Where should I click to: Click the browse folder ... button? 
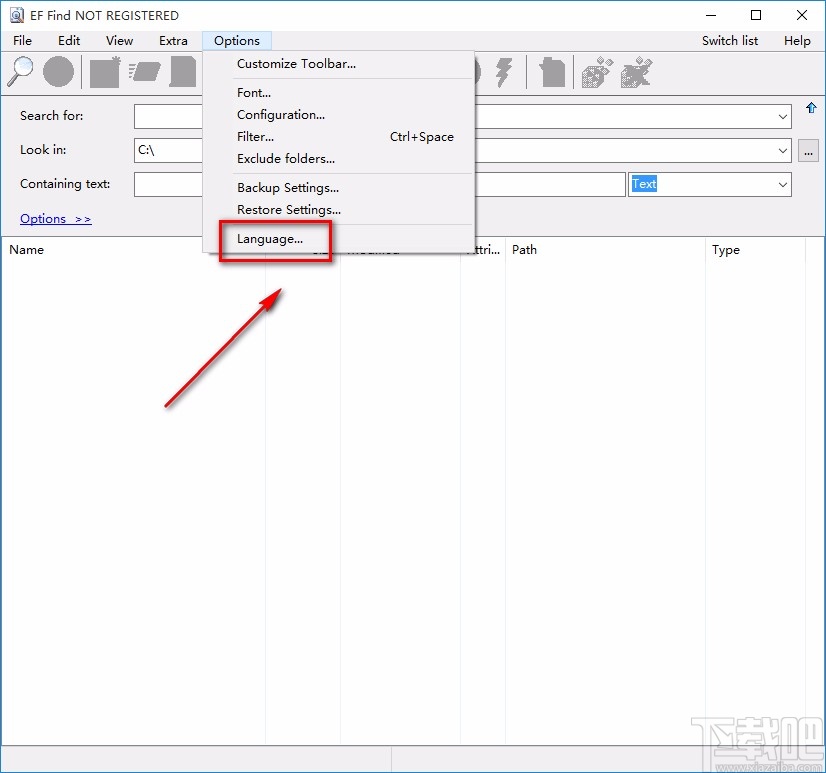point(808,151)
